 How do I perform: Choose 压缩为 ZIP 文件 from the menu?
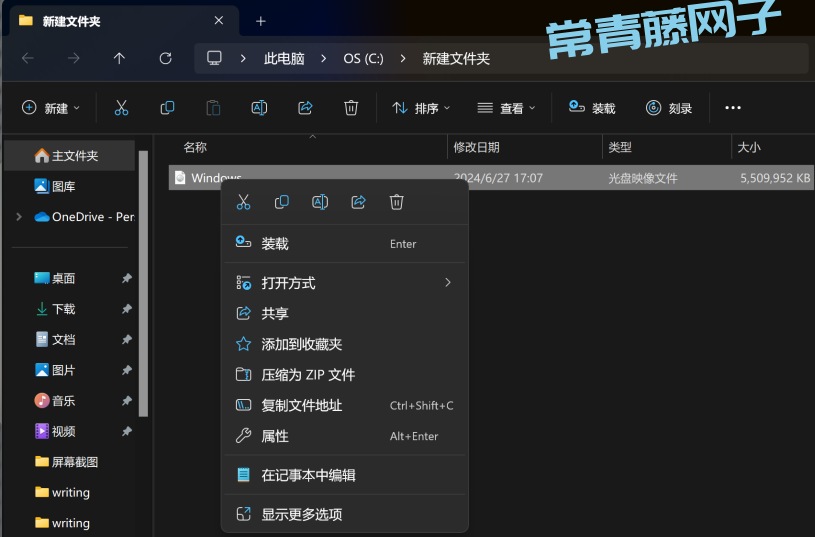pos(308,375)
